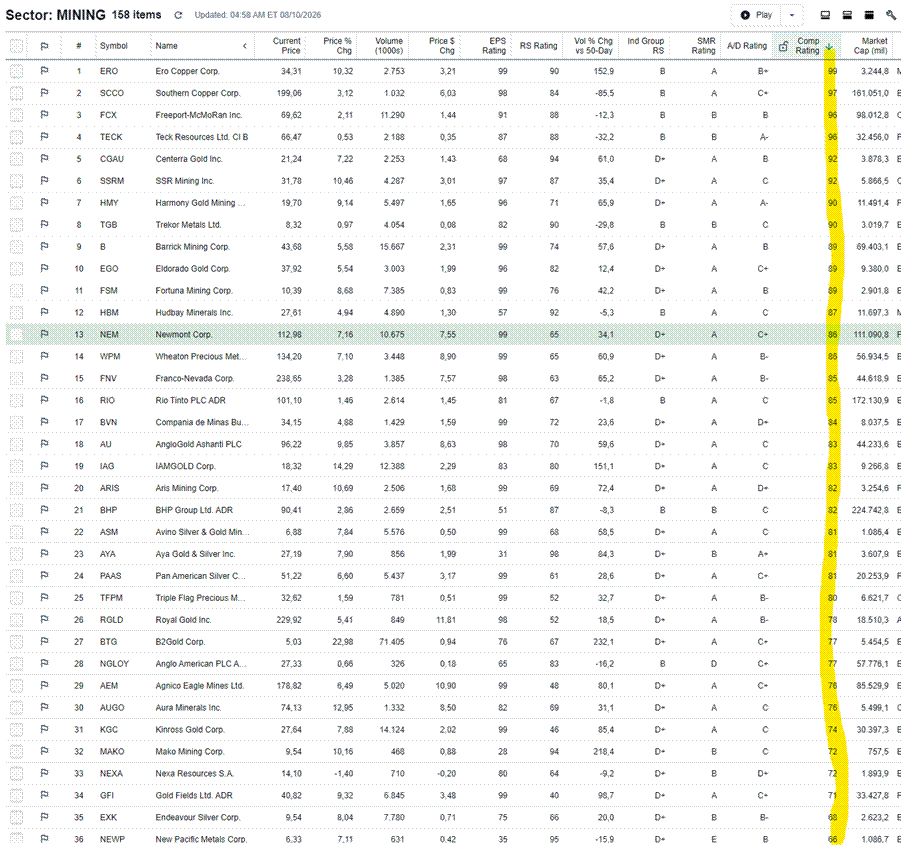Flag the BHP Group row
This screenshot has height=845, width=901.
pos(44,510)
